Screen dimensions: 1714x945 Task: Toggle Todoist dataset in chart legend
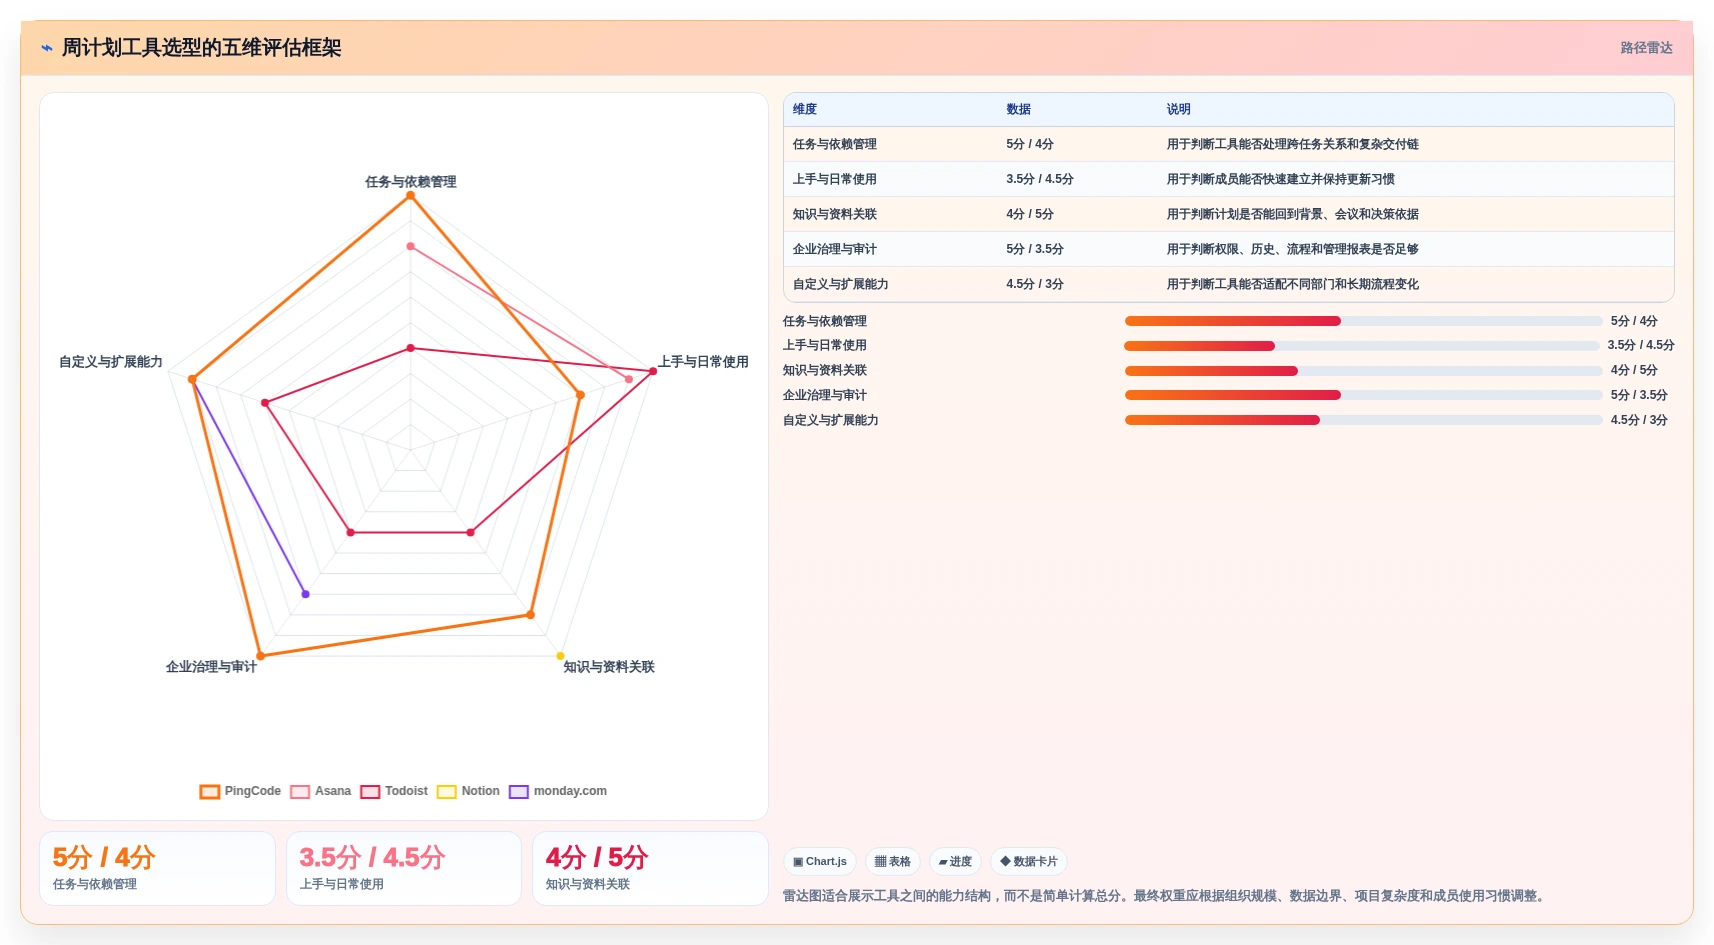coord(394,791)
